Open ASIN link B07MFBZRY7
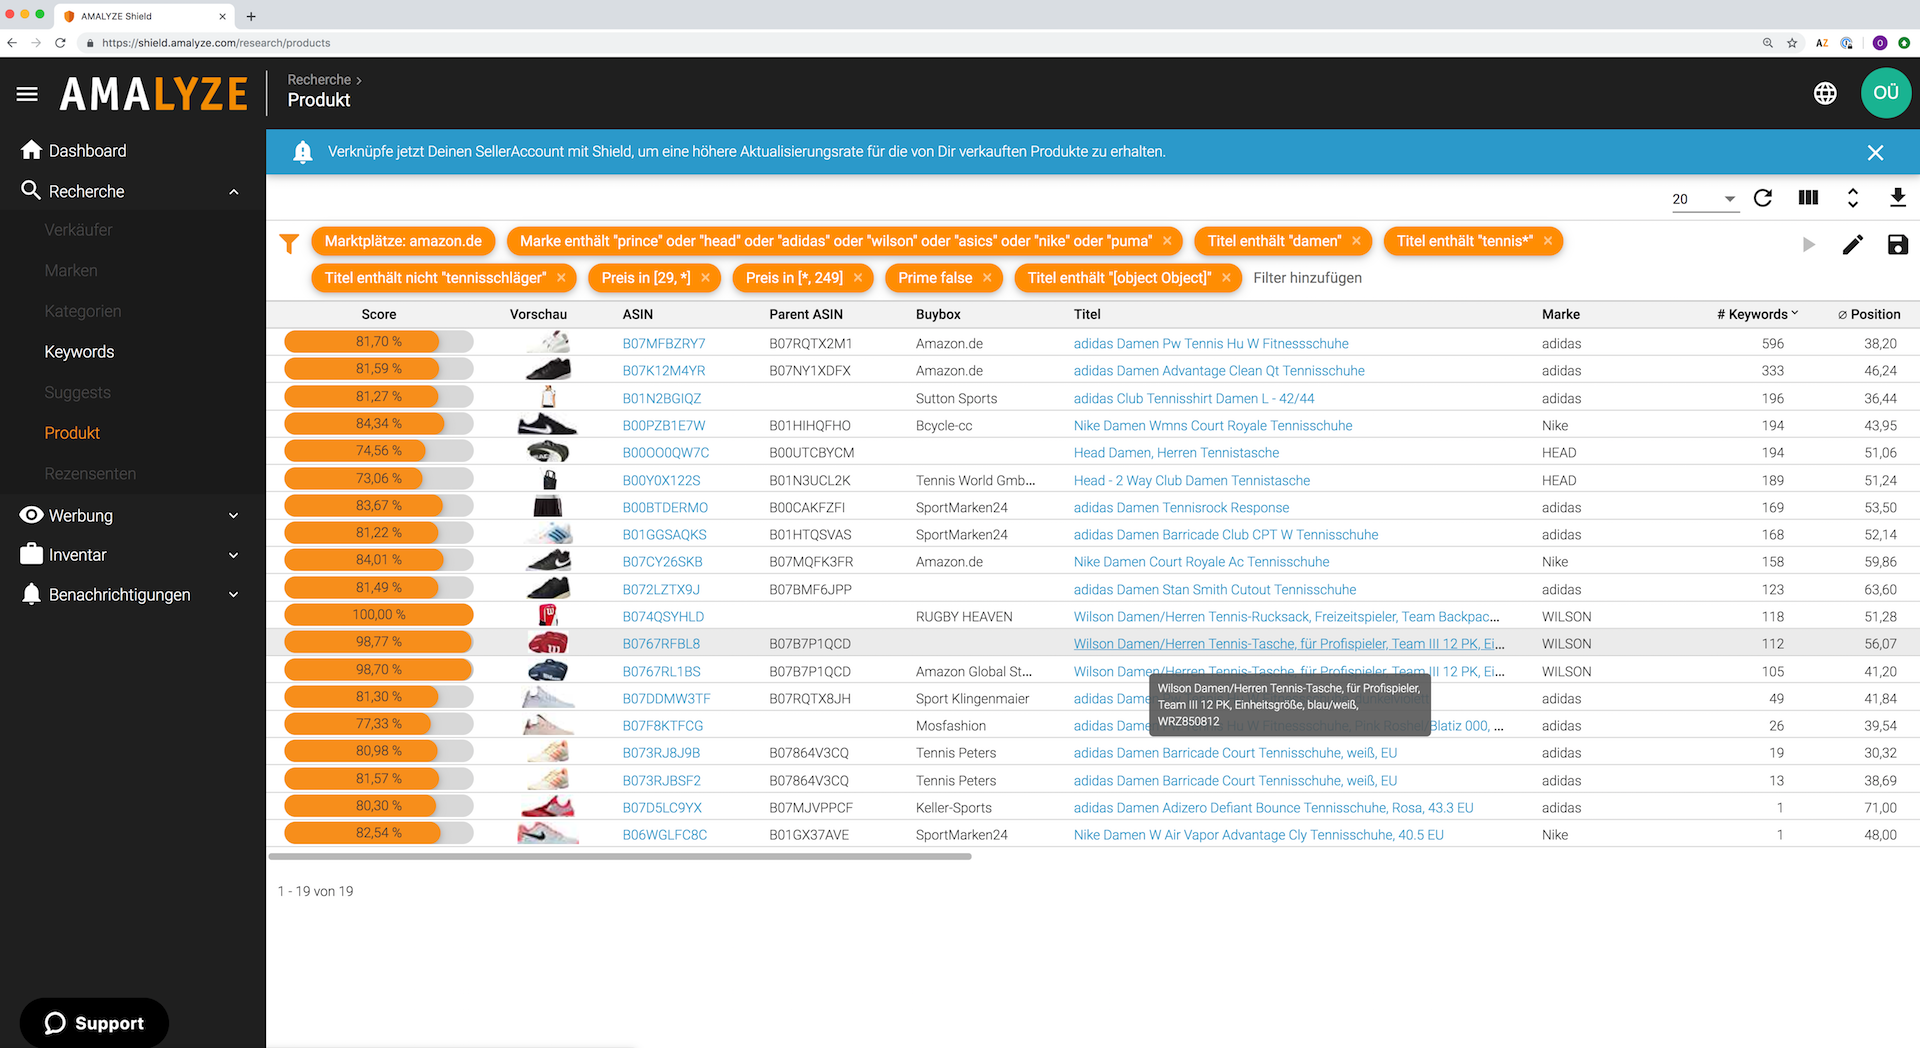This screenshot has width=1920, height=1048. 664,343
